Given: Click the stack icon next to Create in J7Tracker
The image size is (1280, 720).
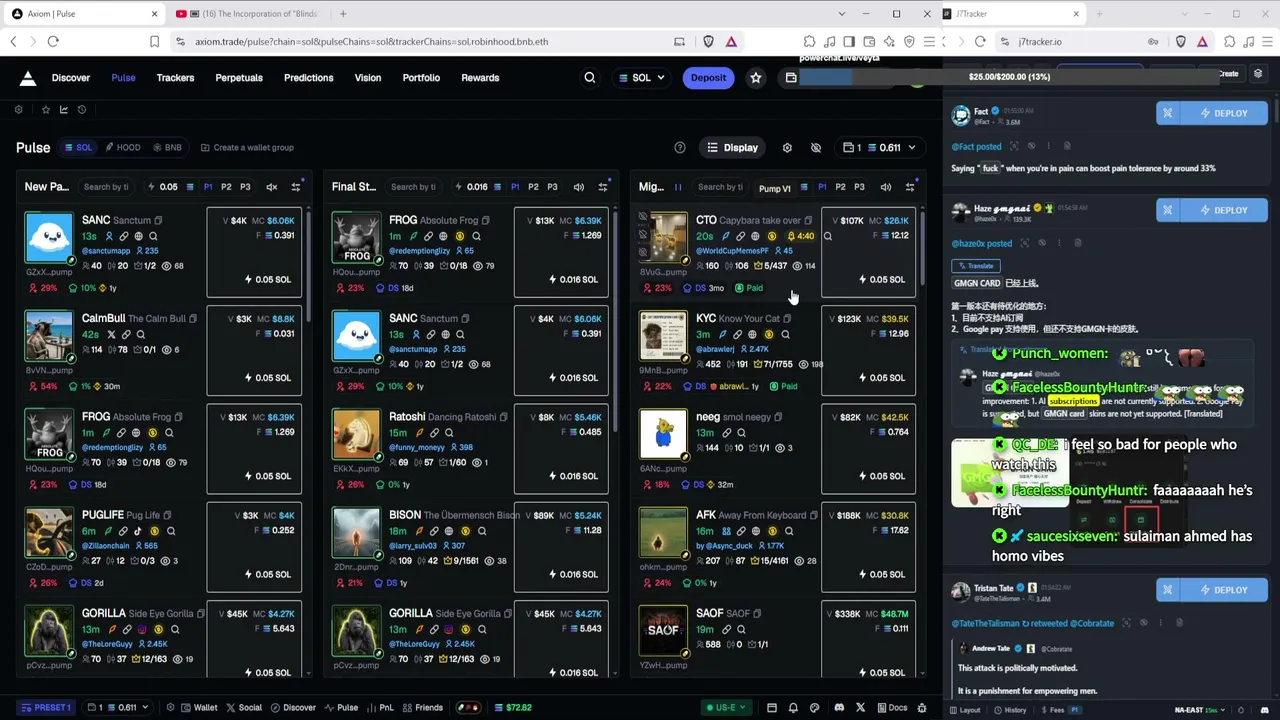Looking at the screenshot, I should pos(1258,74).
